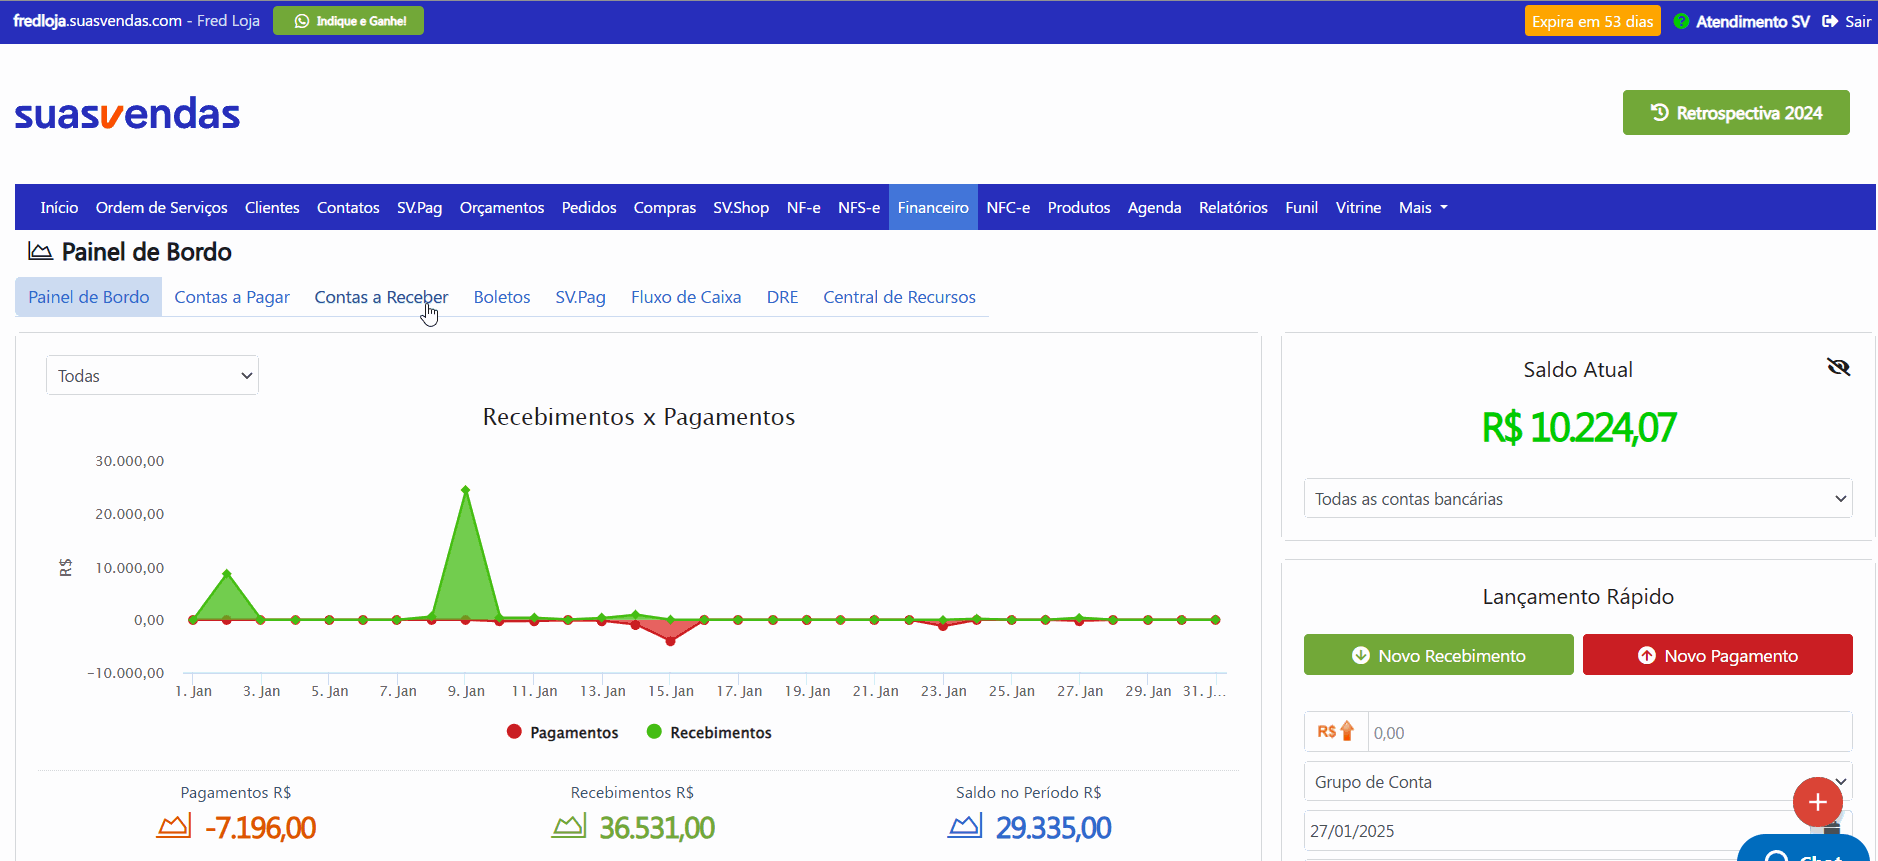Open Vitrine menu item
This screenshot has height=861, width=1878.
[x=1358, y=207]
